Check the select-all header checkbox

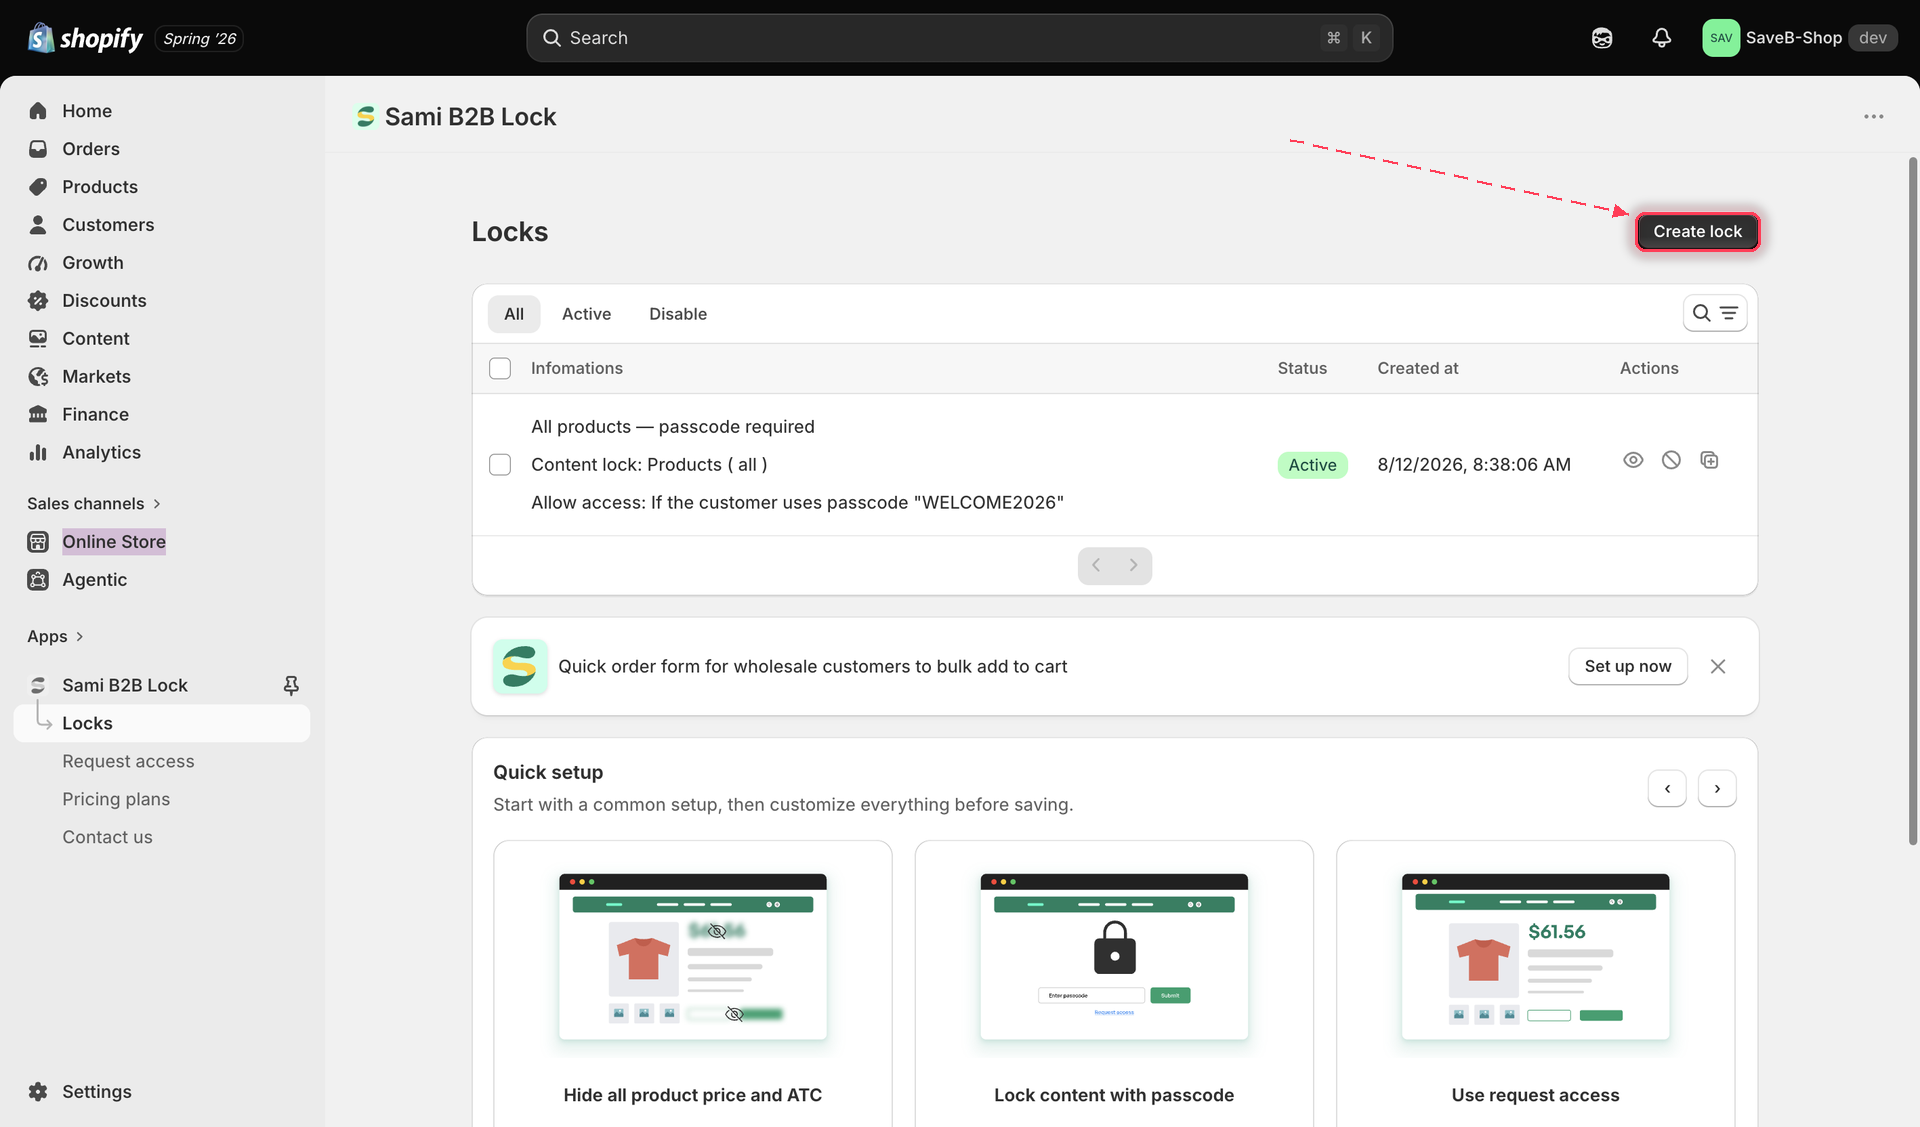click(500, 368)
